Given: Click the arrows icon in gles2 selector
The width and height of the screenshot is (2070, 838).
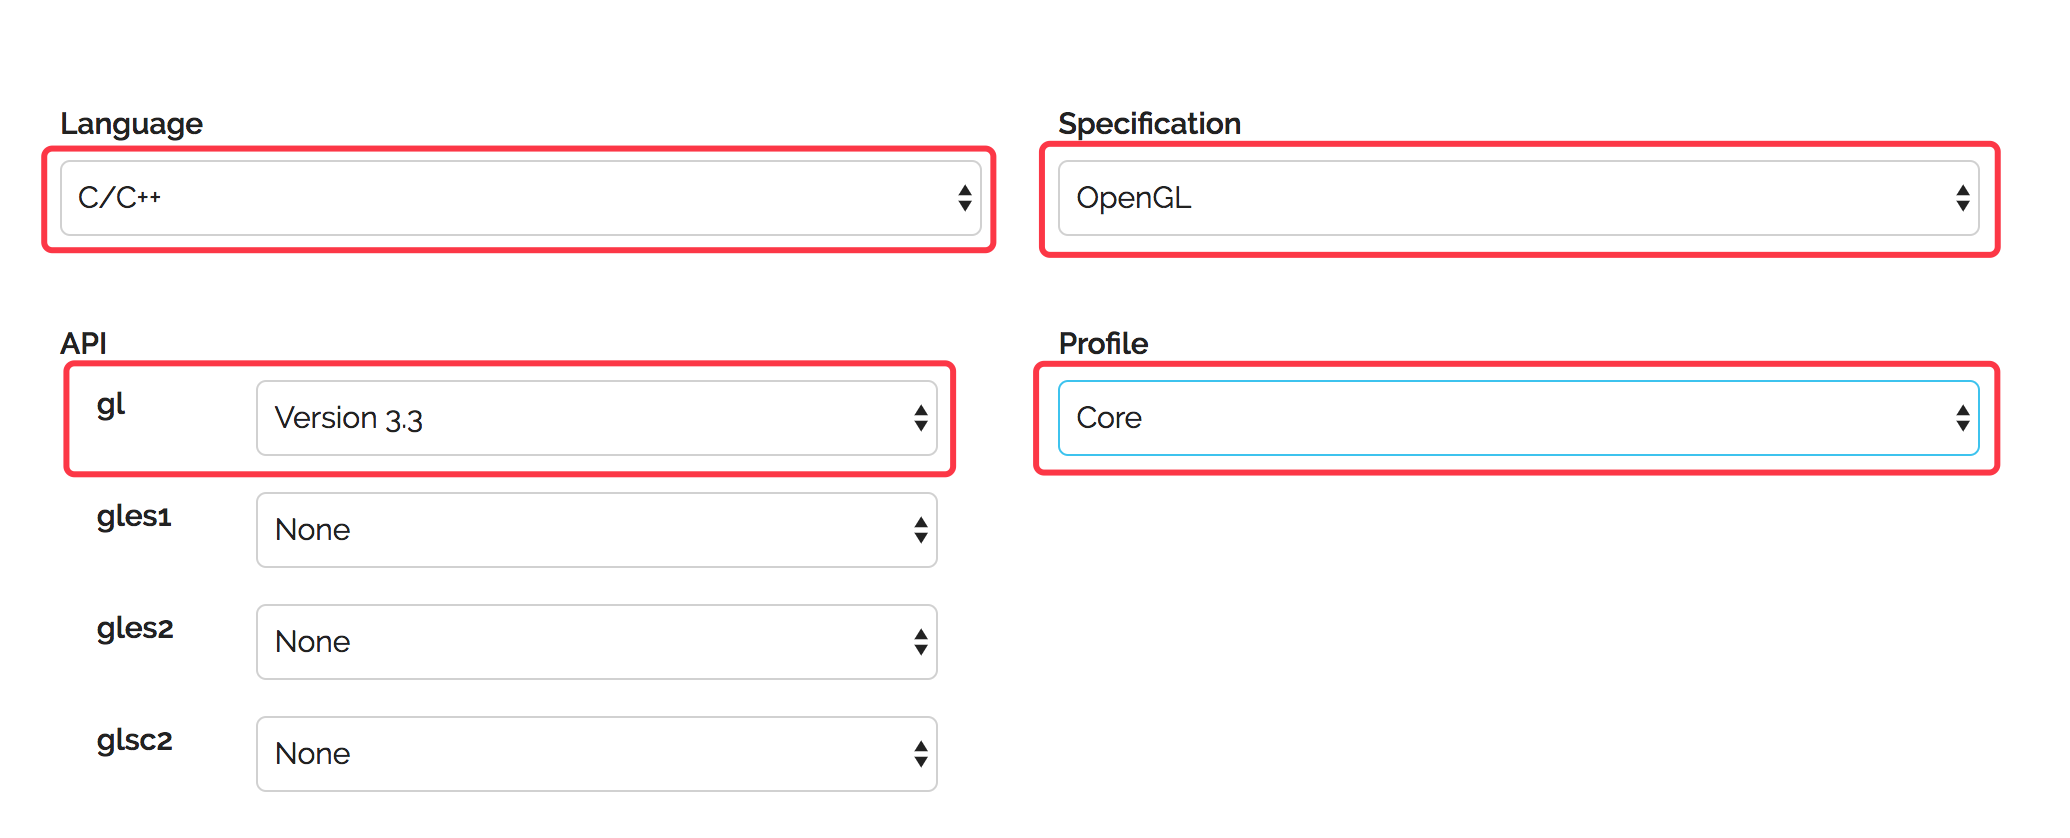Looking at the screenshot, I should pos(920,642).
